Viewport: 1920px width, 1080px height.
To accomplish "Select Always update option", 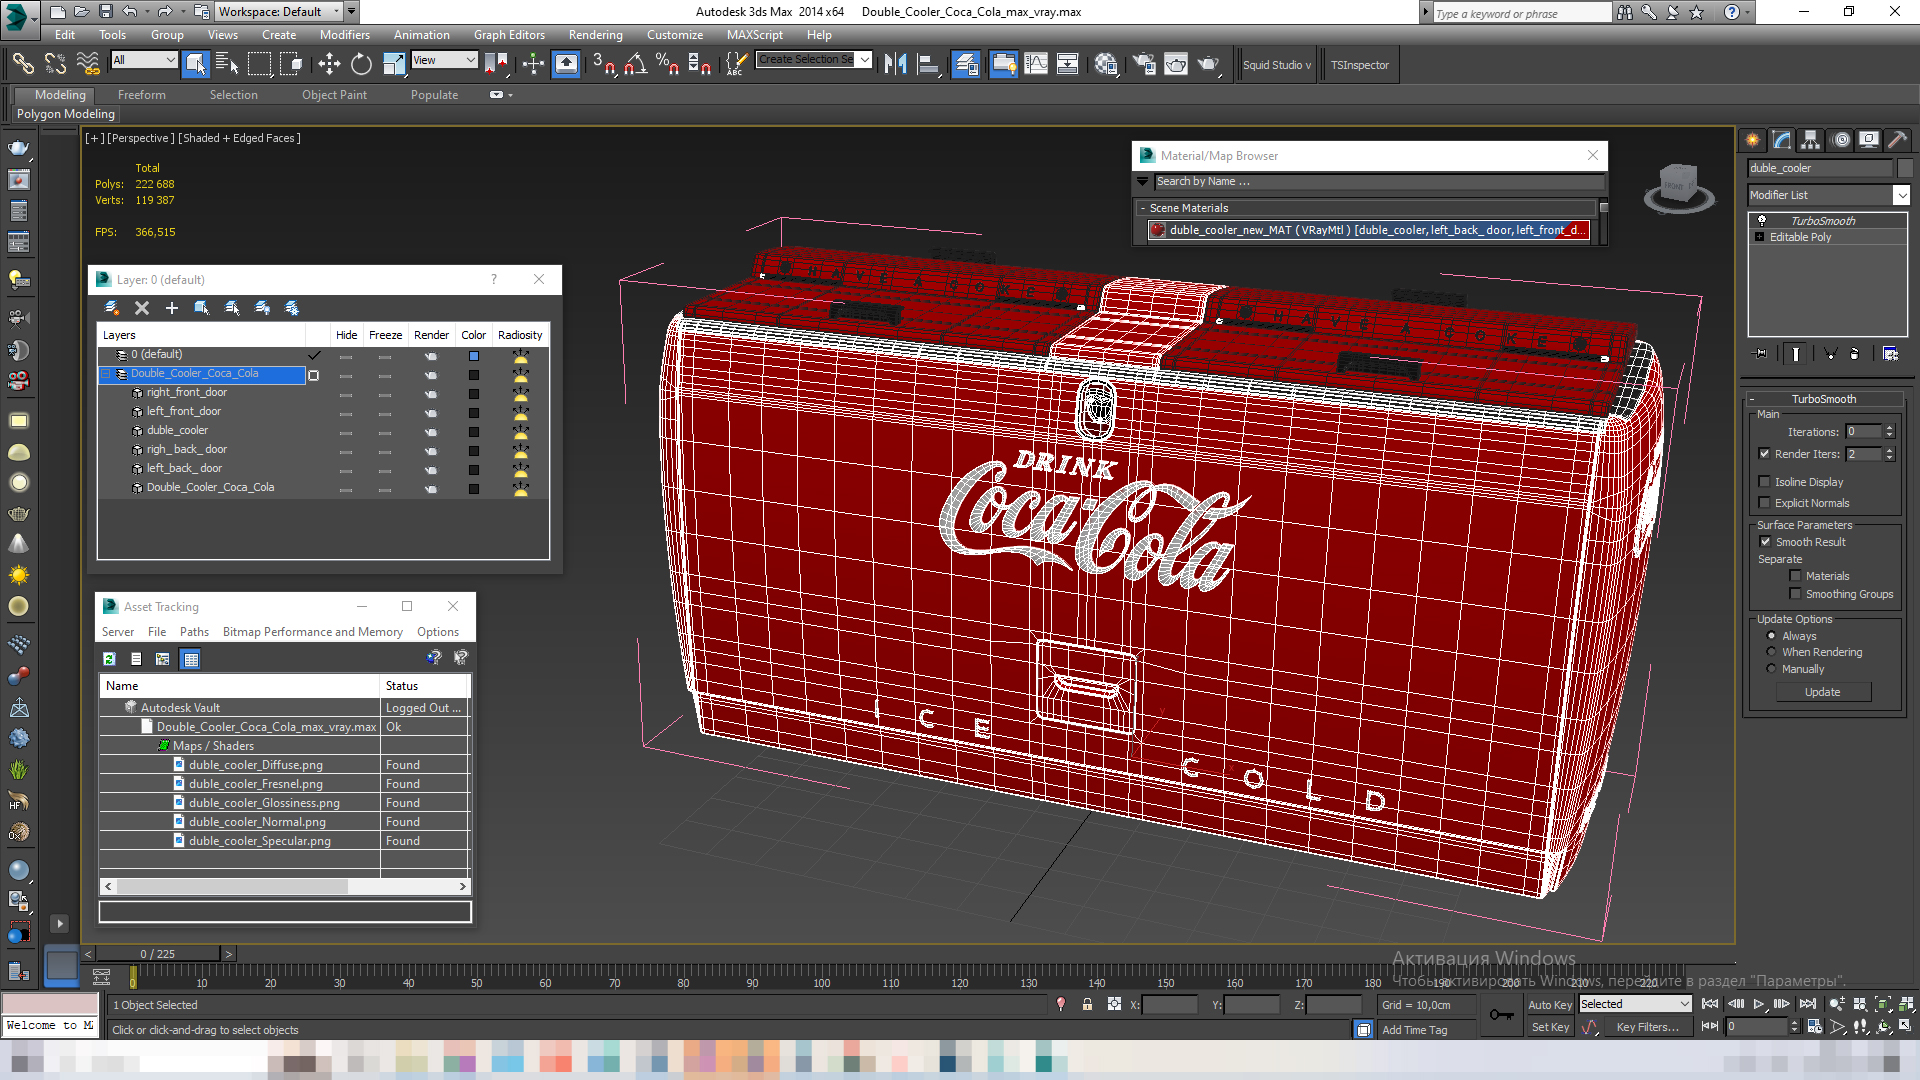I will [1771, 636].
